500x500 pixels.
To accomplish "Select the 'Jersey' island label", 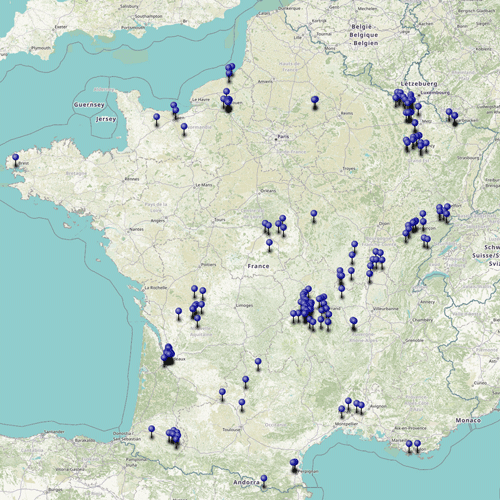I will point(106,119).
